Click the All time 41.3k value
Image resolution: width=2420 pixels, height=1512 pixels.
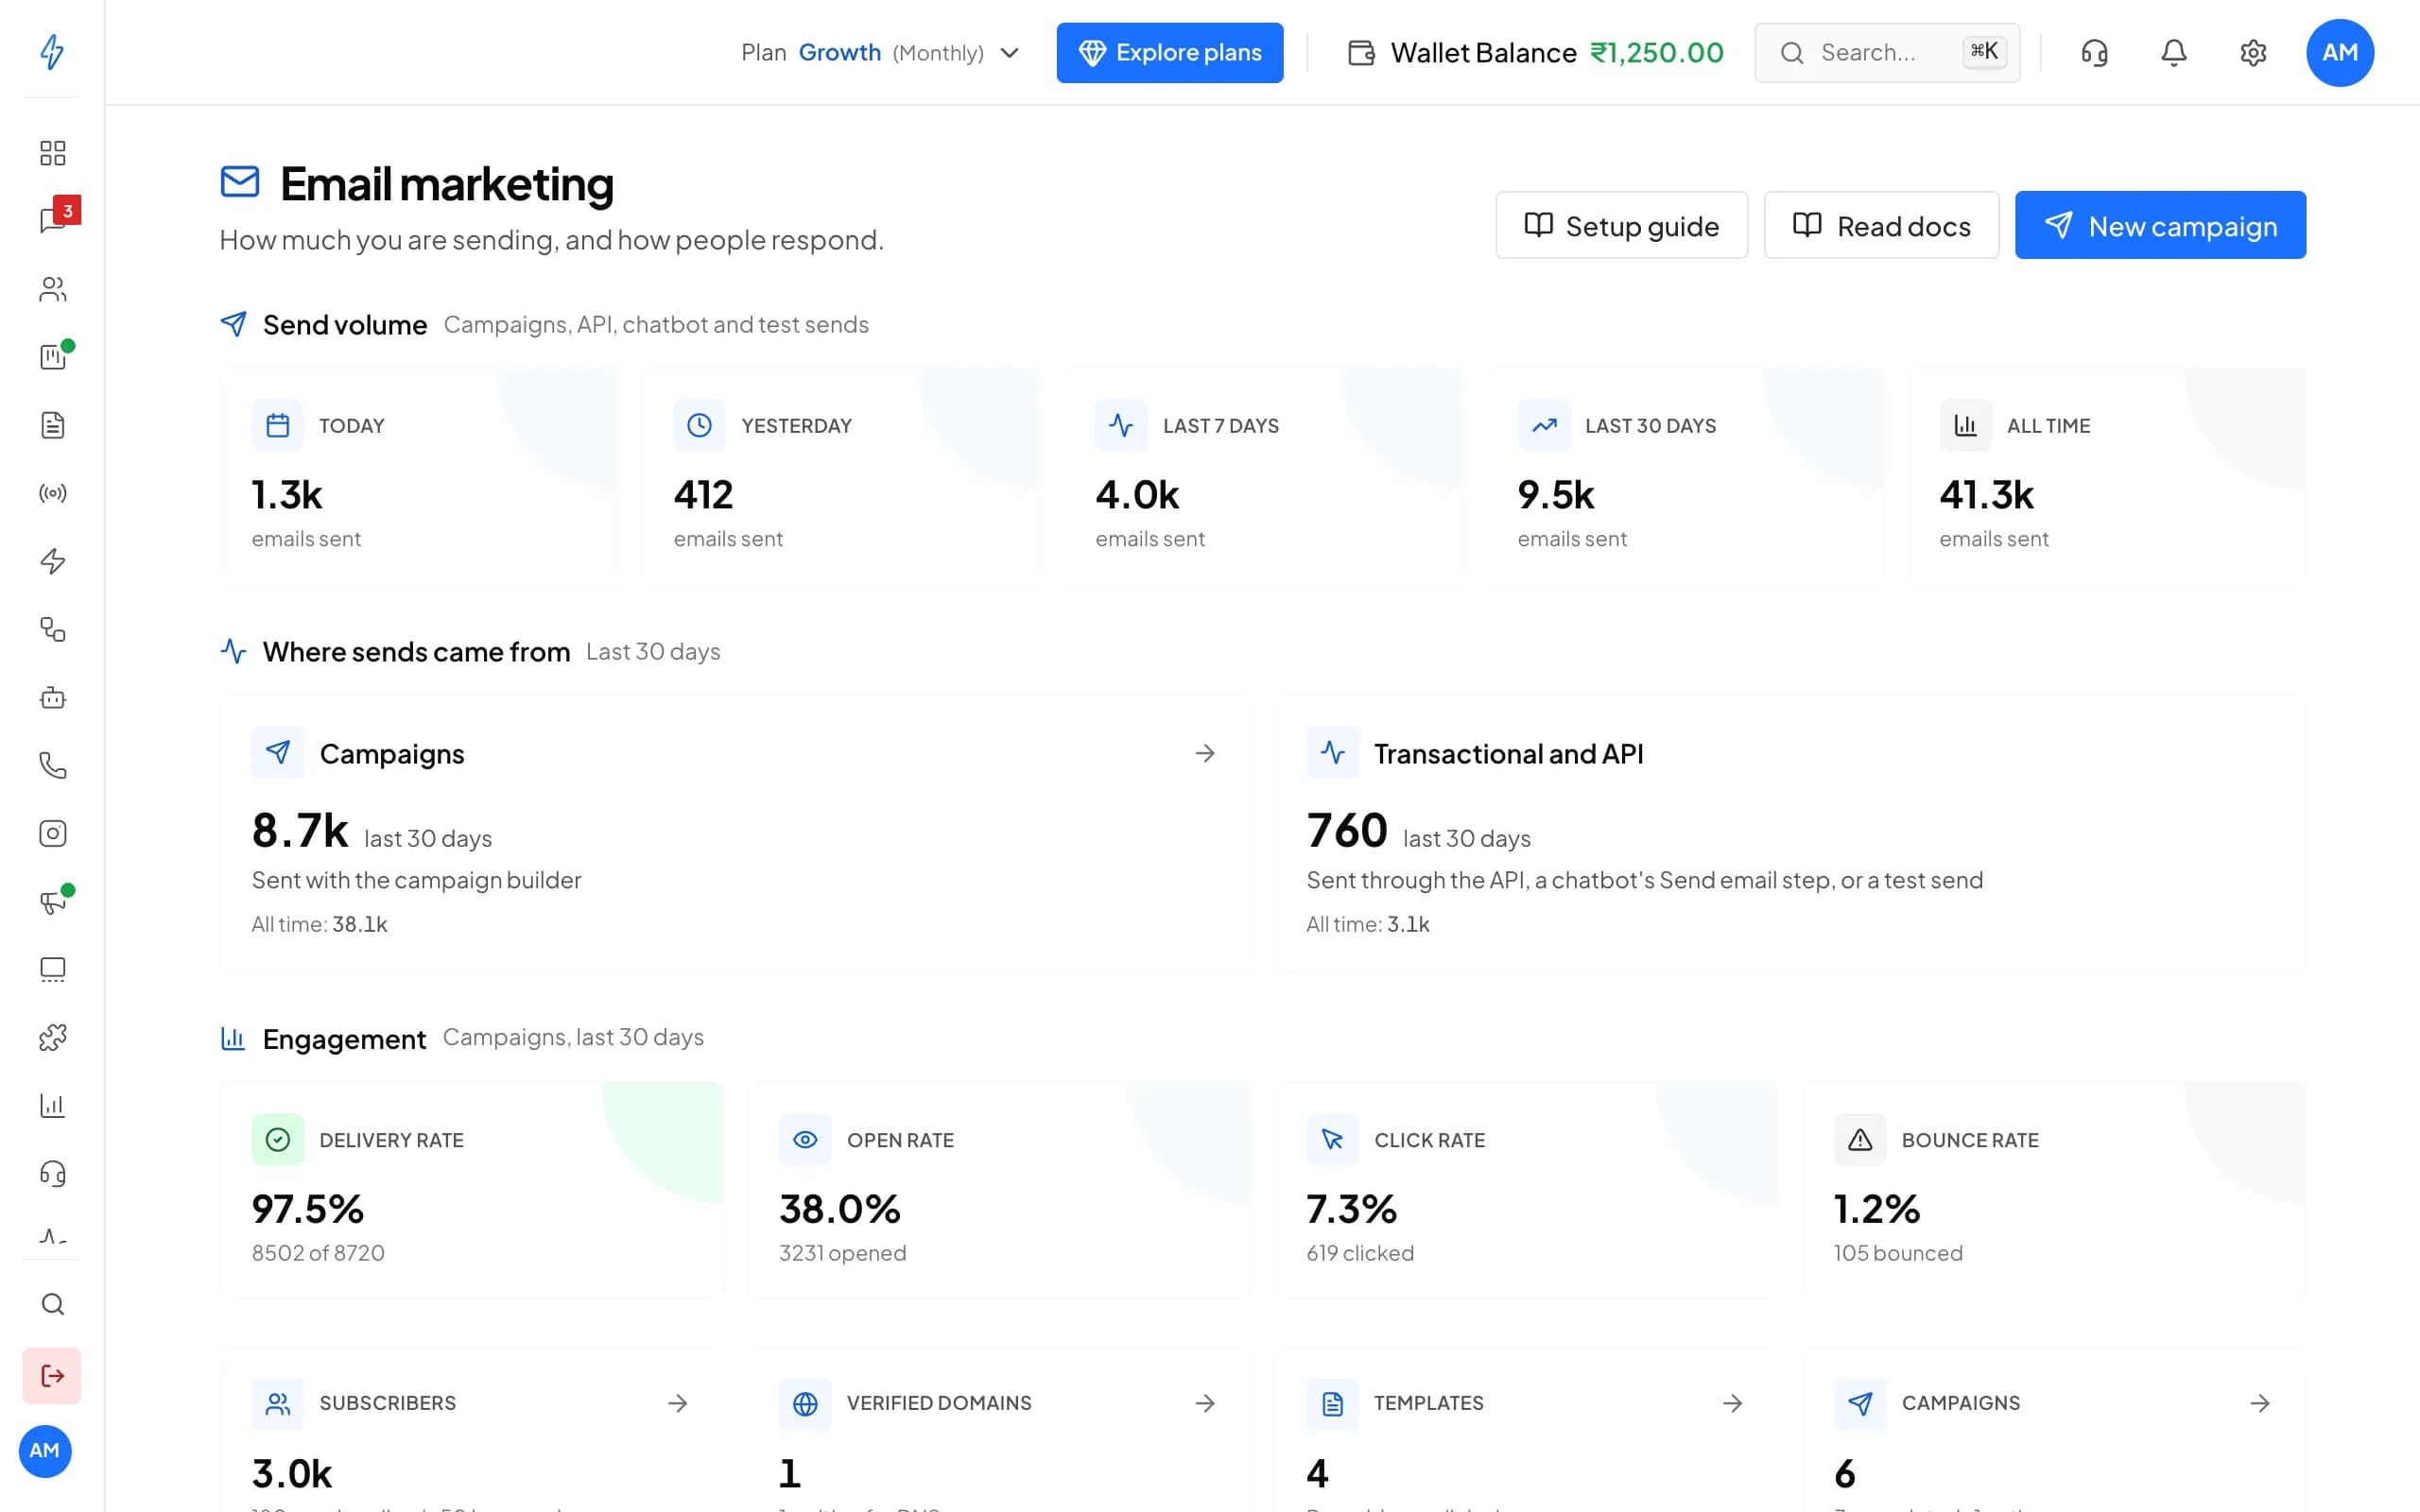pyautogui.click(x=1986, y=495)
